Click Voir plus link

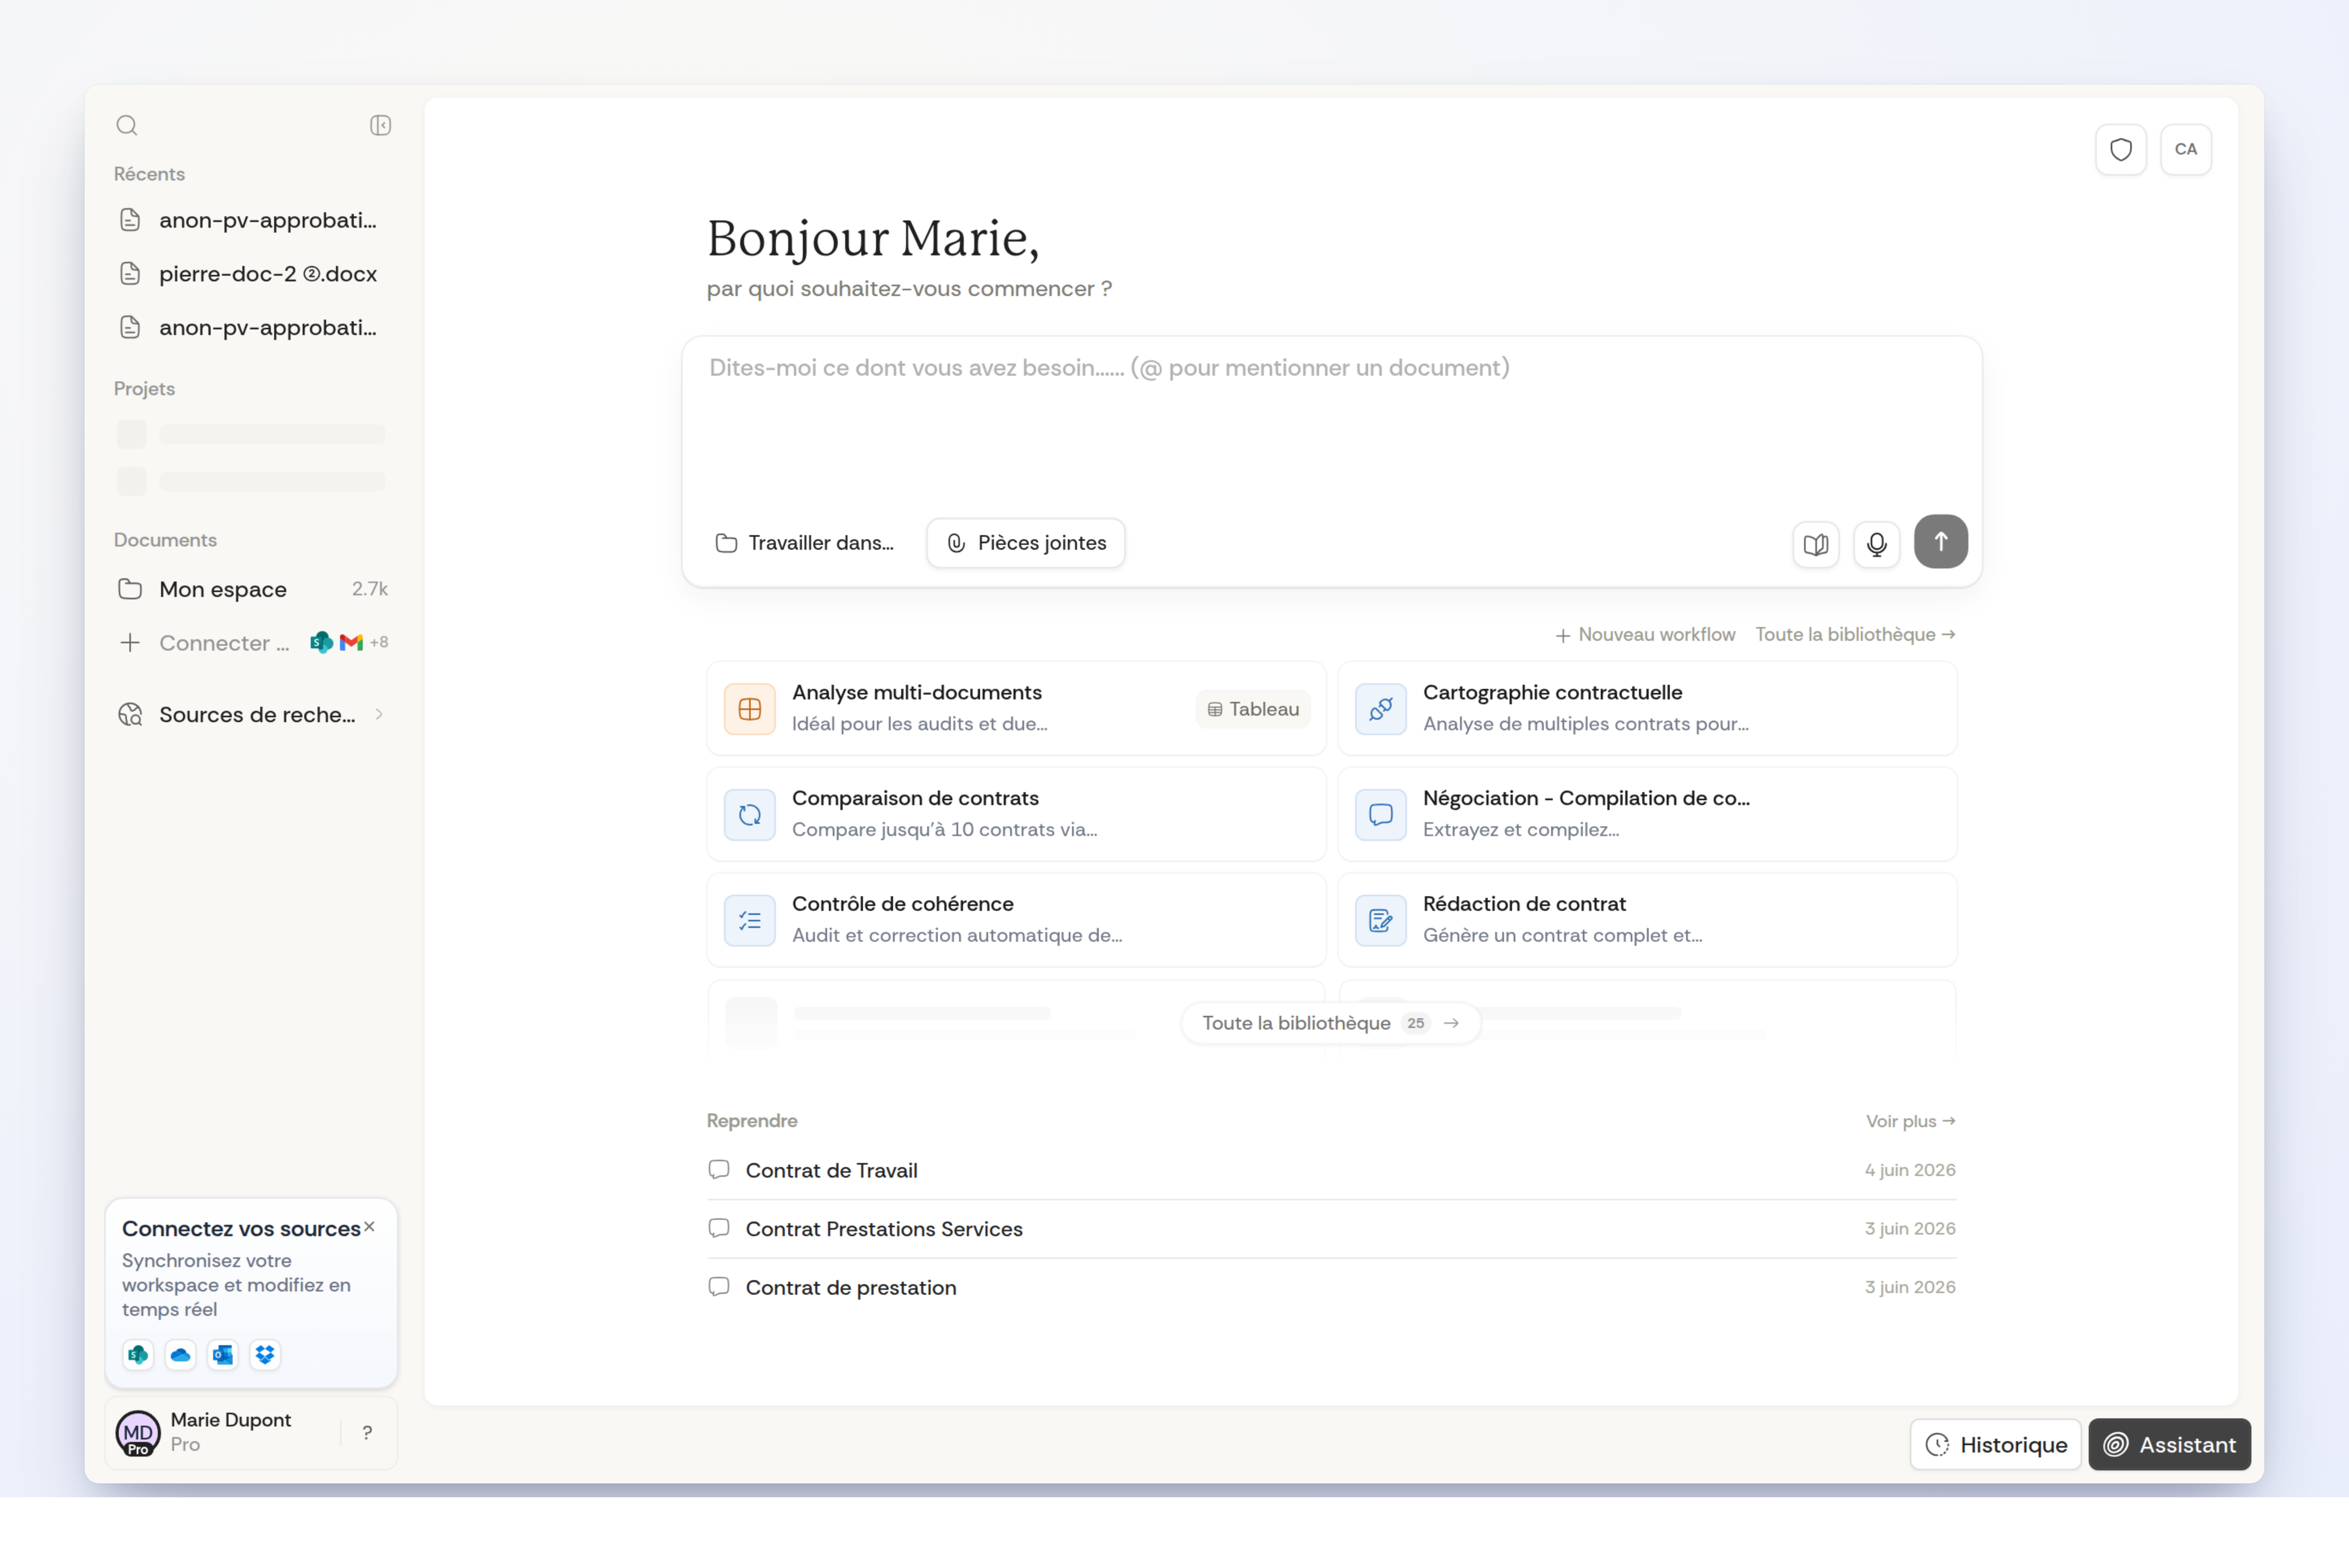click(x=1910, y=1121)
